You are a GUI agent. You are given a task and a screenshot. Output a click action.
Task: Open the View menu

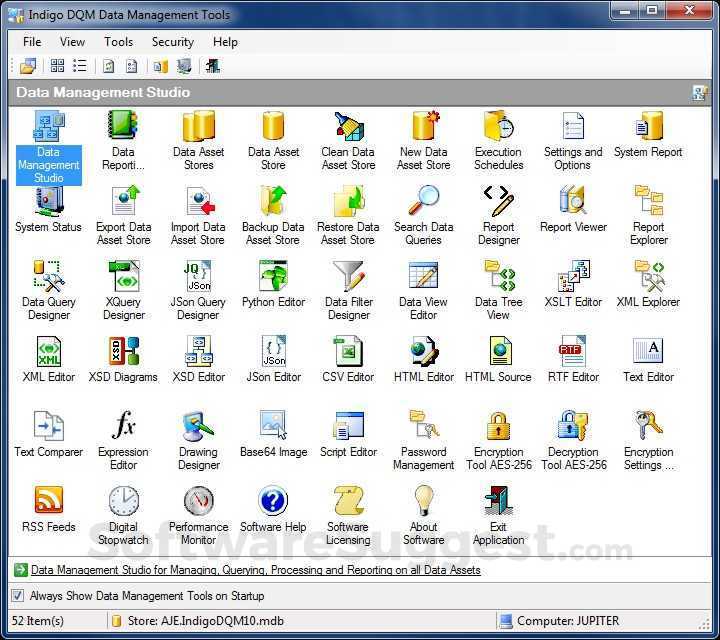point(72,42)
